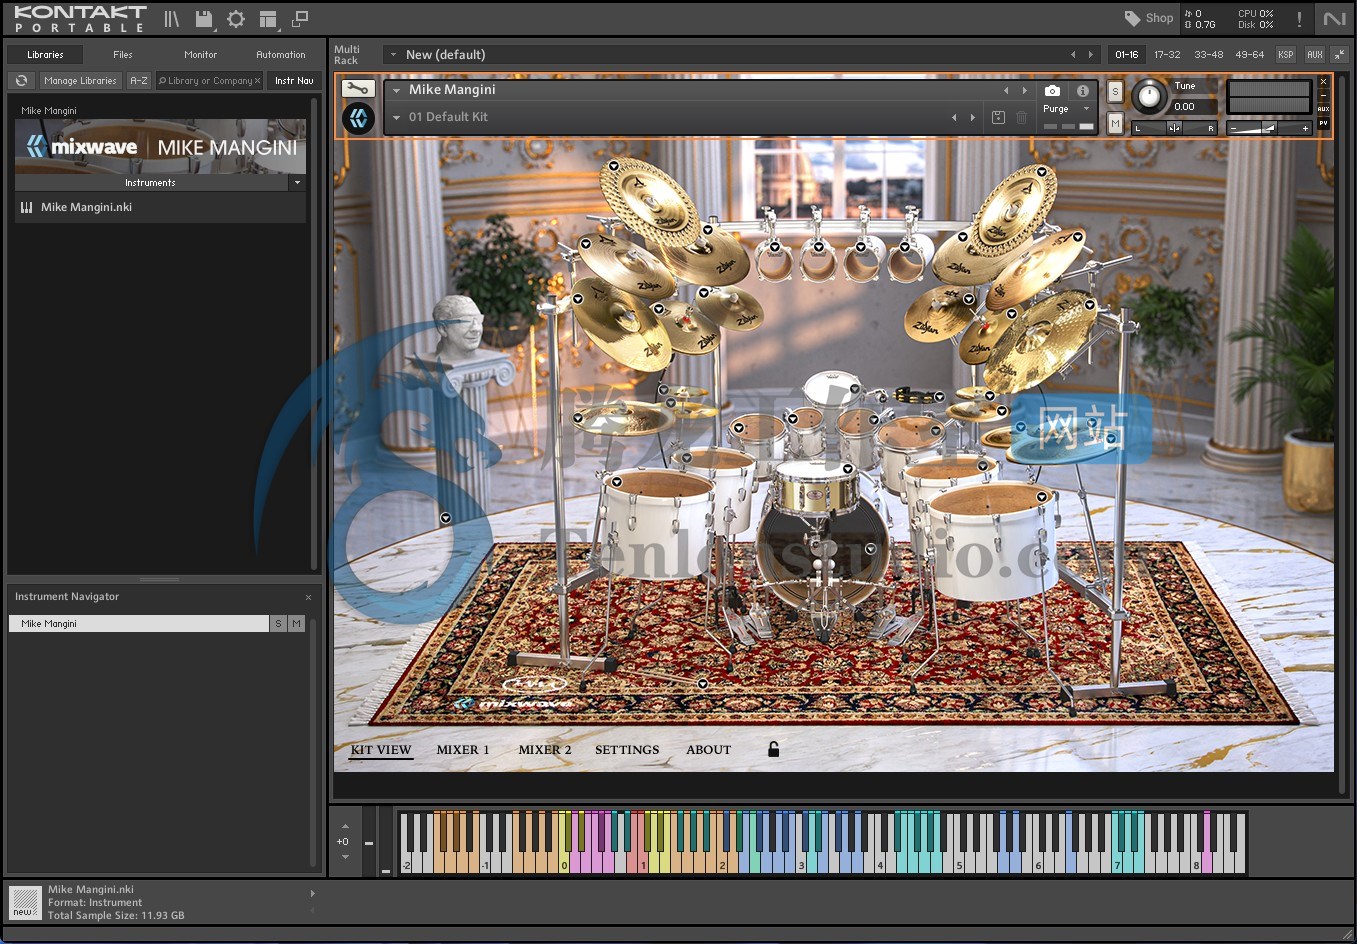Switch to the Monitor tab

pos(201,55)
